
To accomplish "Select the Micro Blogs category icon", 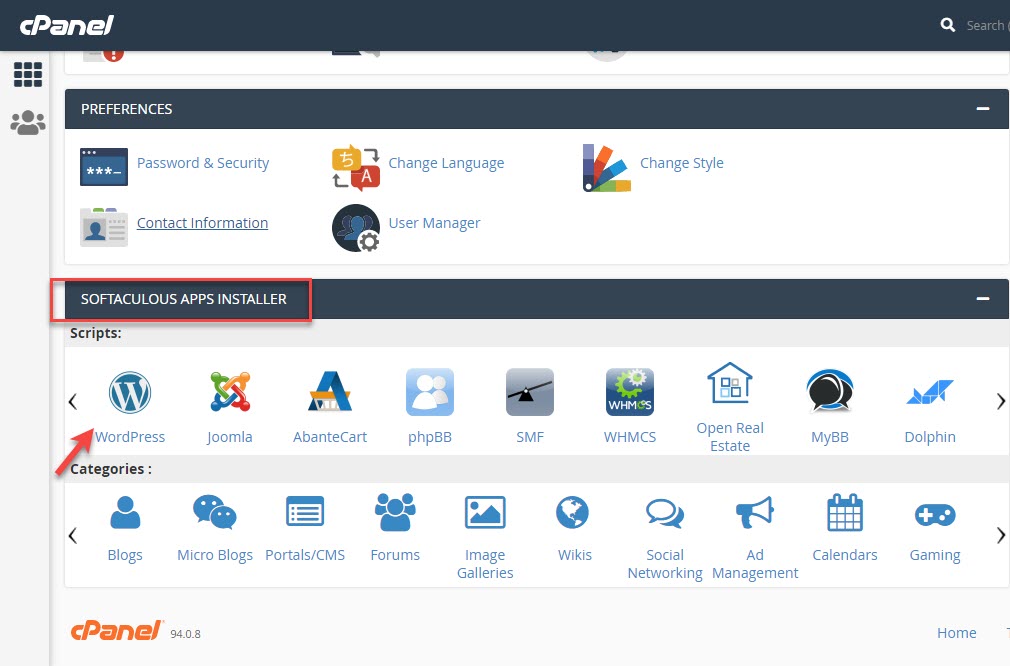I will pyautogui.click(x=214, y=513).
